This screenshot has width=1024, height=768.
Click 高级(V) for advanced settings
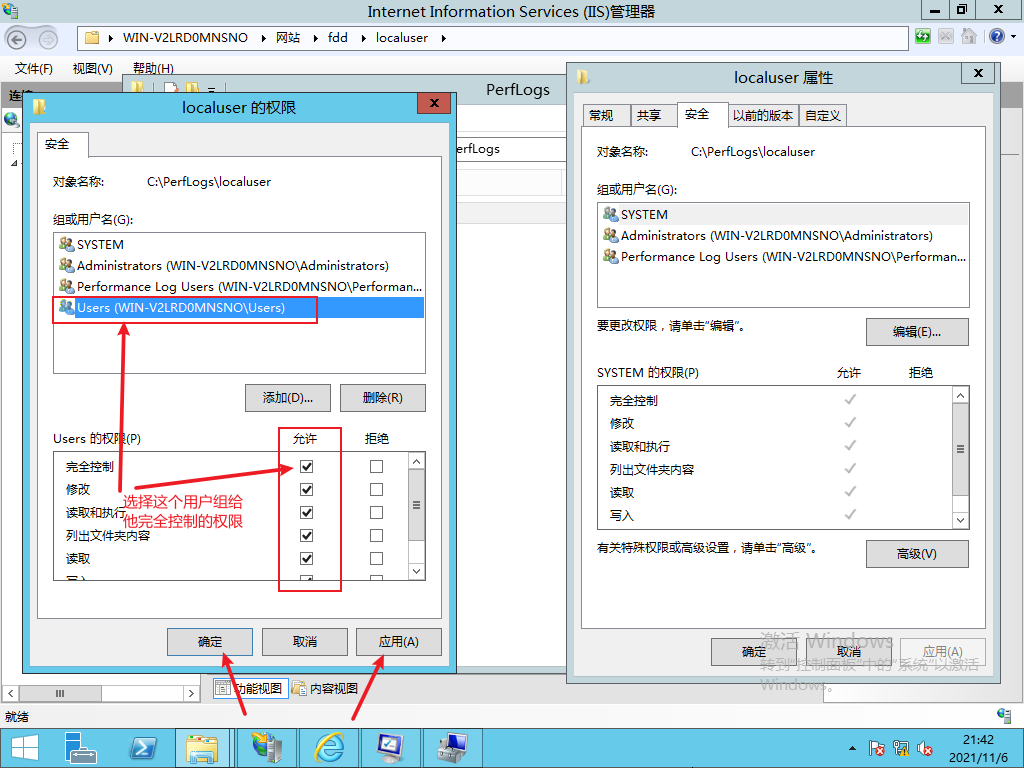917,554
